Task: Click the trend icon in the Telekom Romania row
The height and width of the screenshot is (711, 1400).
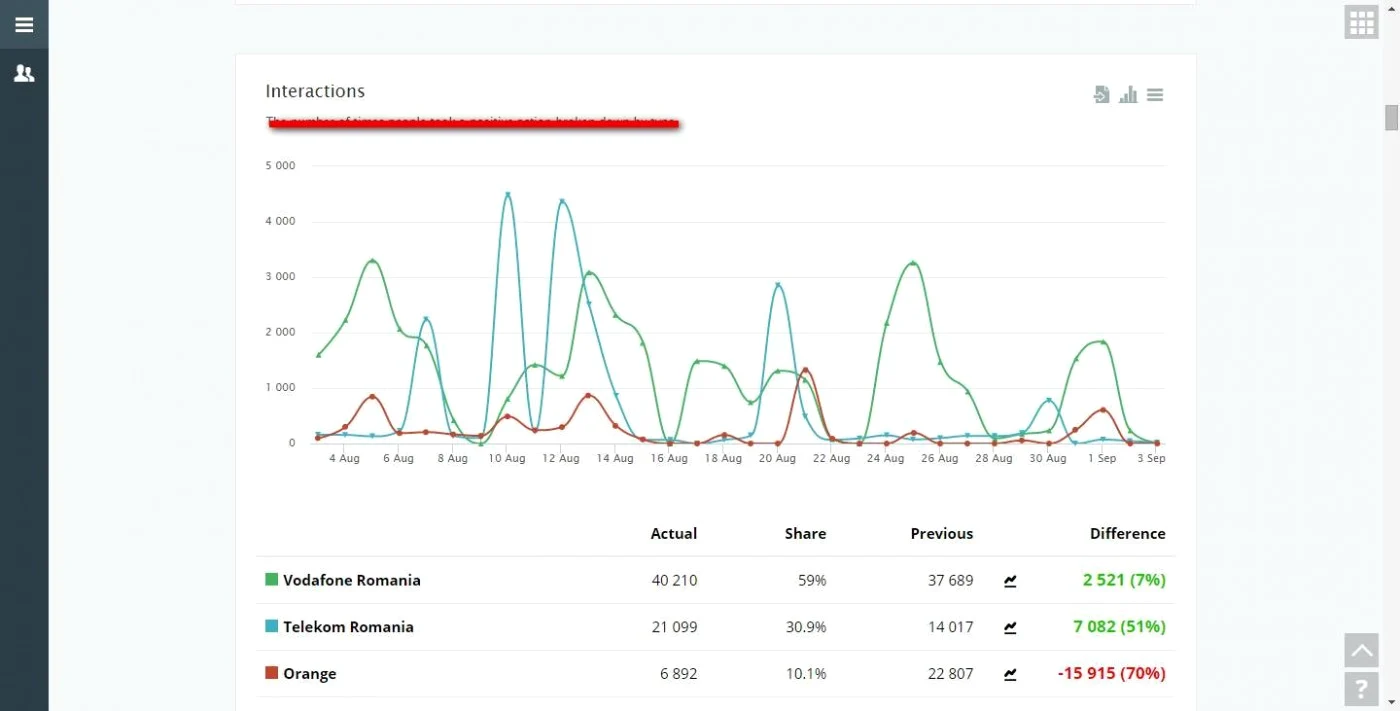Action: 1010,628
